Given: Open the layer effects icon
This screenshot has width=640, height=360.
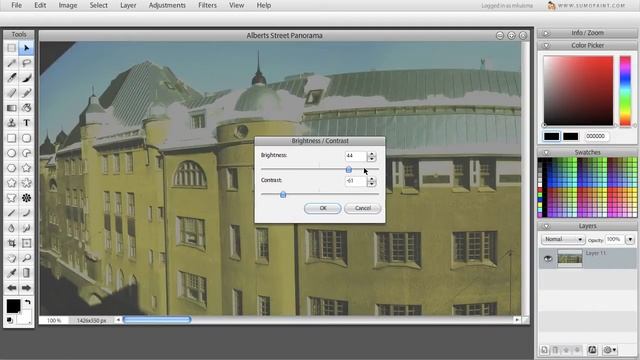Looking at the screenshot, I should click(x=592, y=350).
